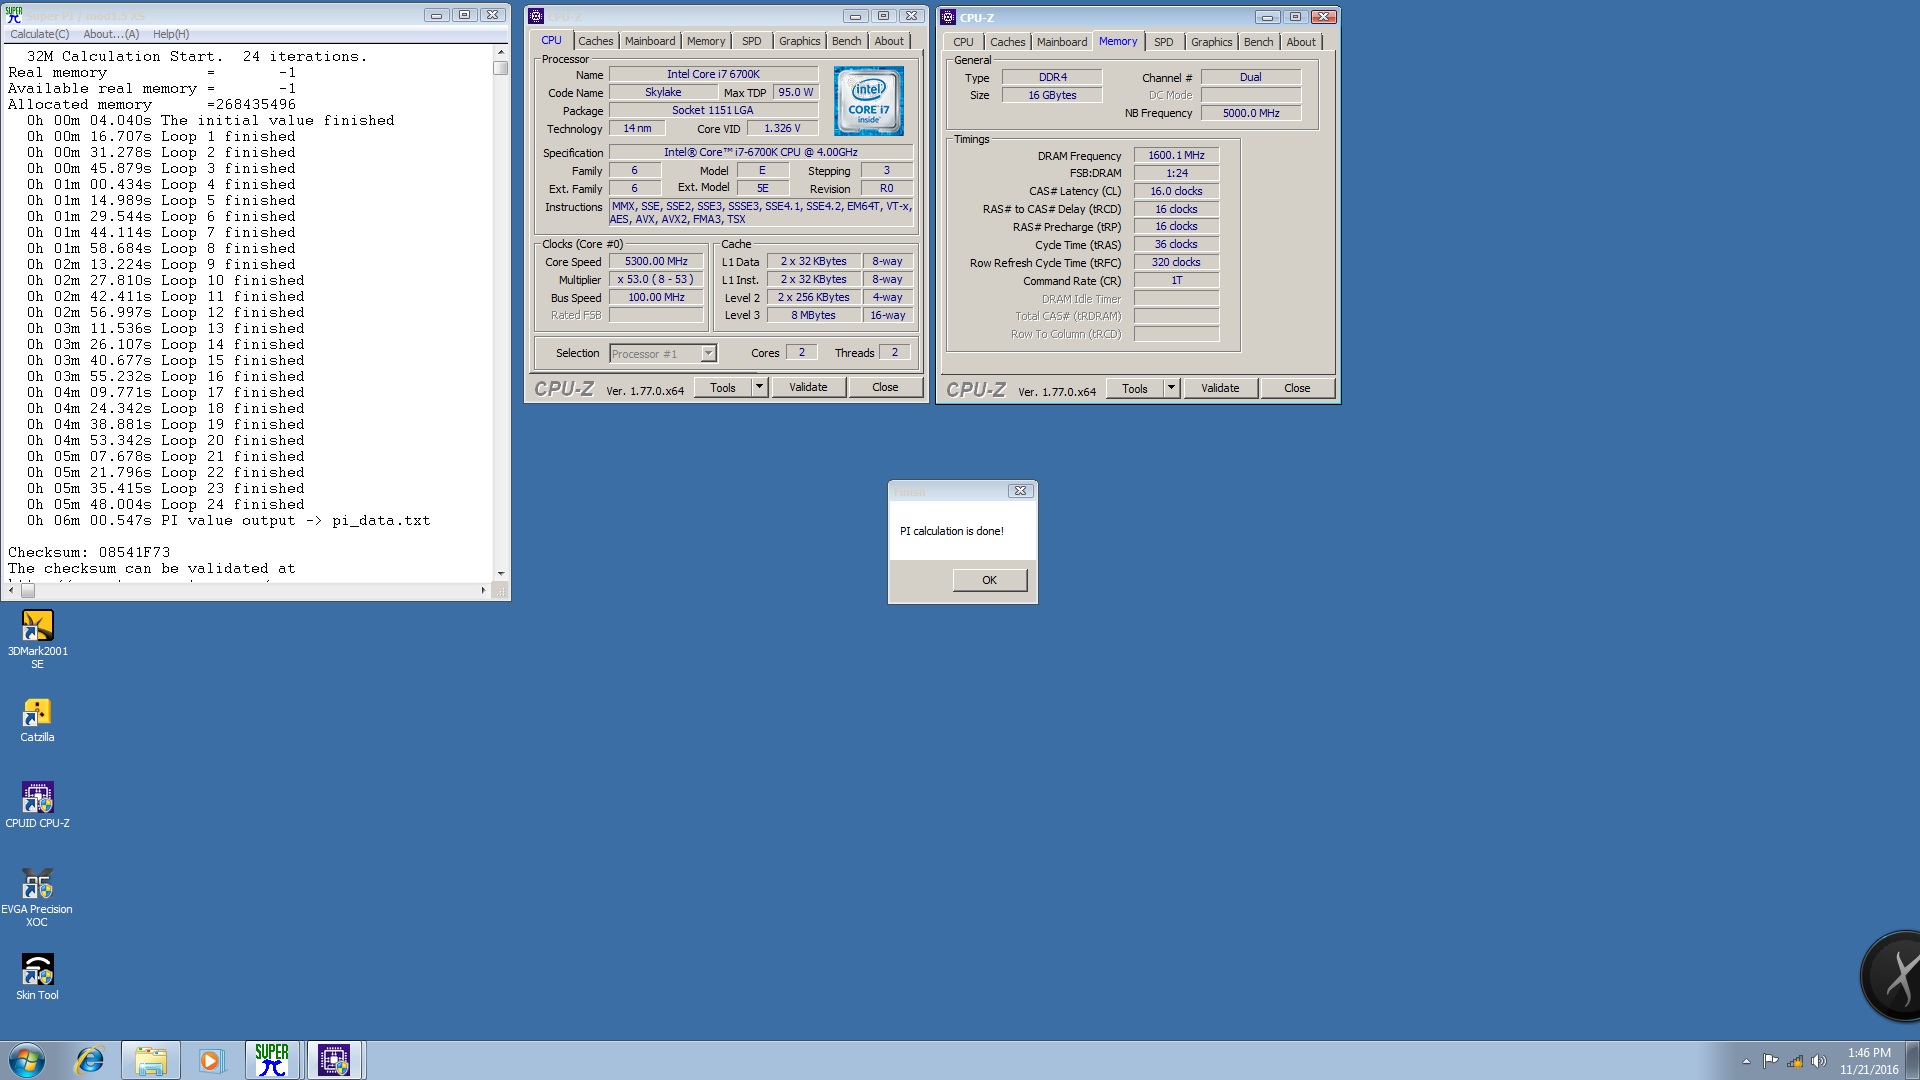Open the SPD tab in the right CPU-Z window
The height and width of the screenshot is (1080, 1920).
[1164, 42]
